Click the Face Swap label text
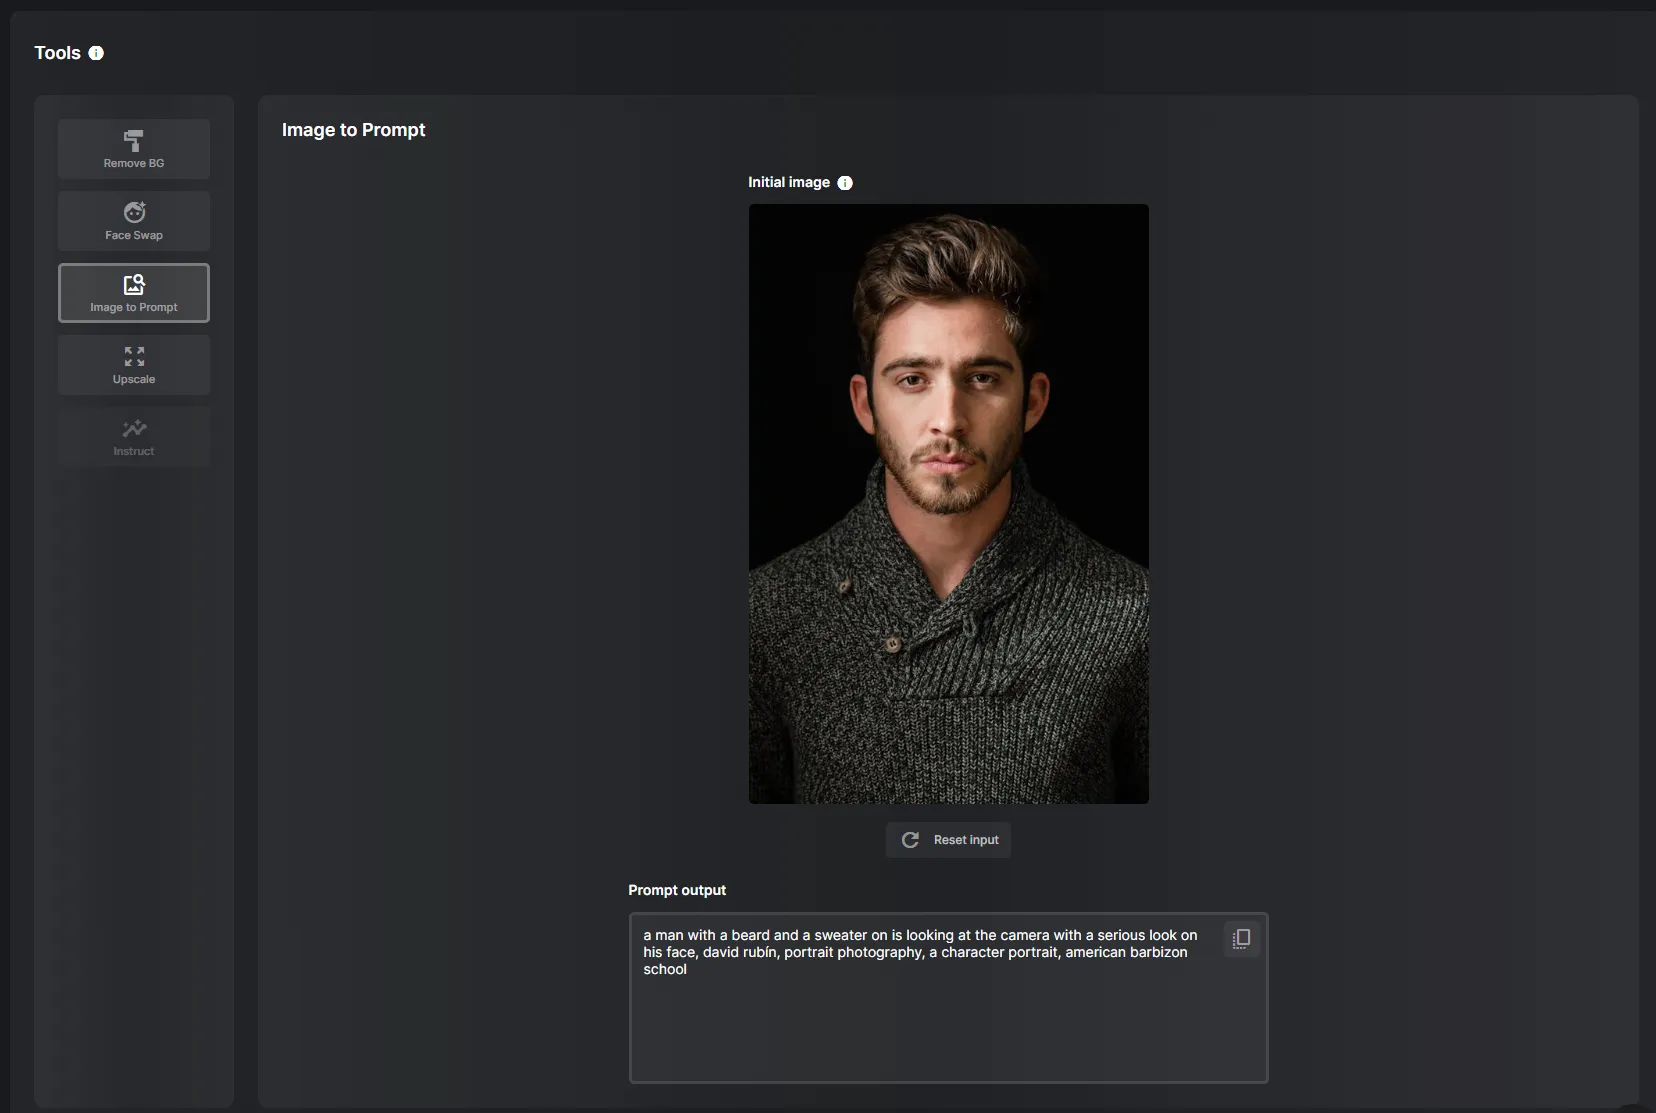This screenshot has width=1656, height=1113. click(134, 235)
